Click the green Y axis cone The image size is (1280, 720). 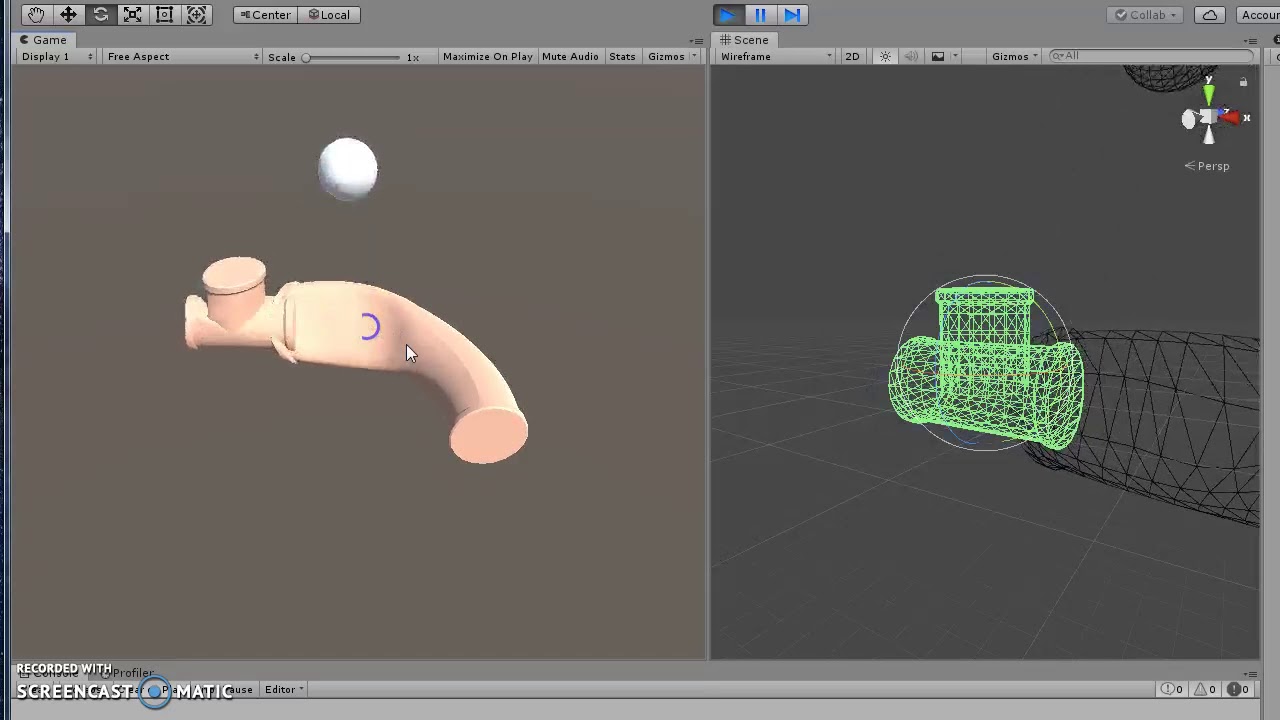1209,94
